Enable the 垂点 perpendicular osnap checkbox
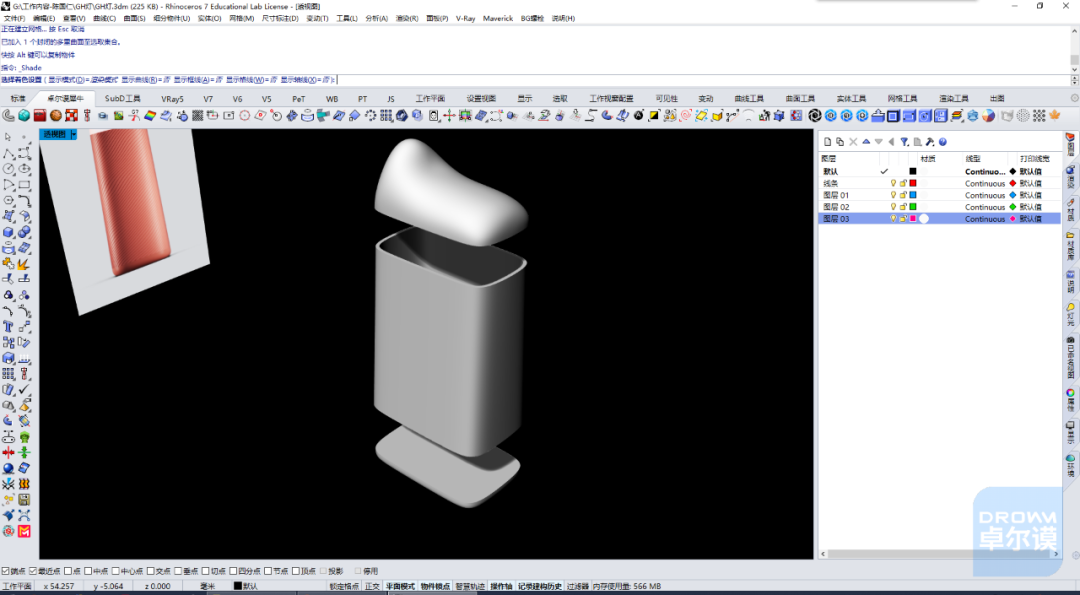This screenshot has width=1080, height=595. click(178, 571)
